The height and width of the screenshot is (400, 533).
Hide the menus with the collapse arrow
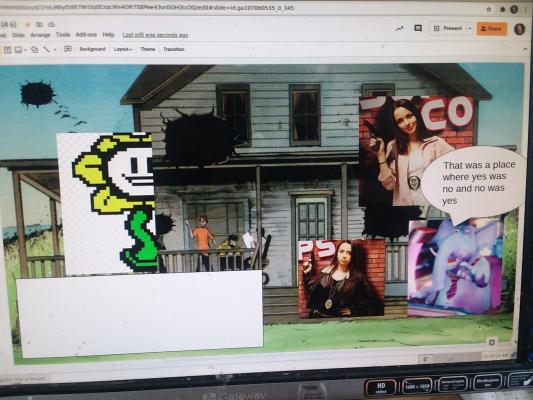click(x=525, y=49)
